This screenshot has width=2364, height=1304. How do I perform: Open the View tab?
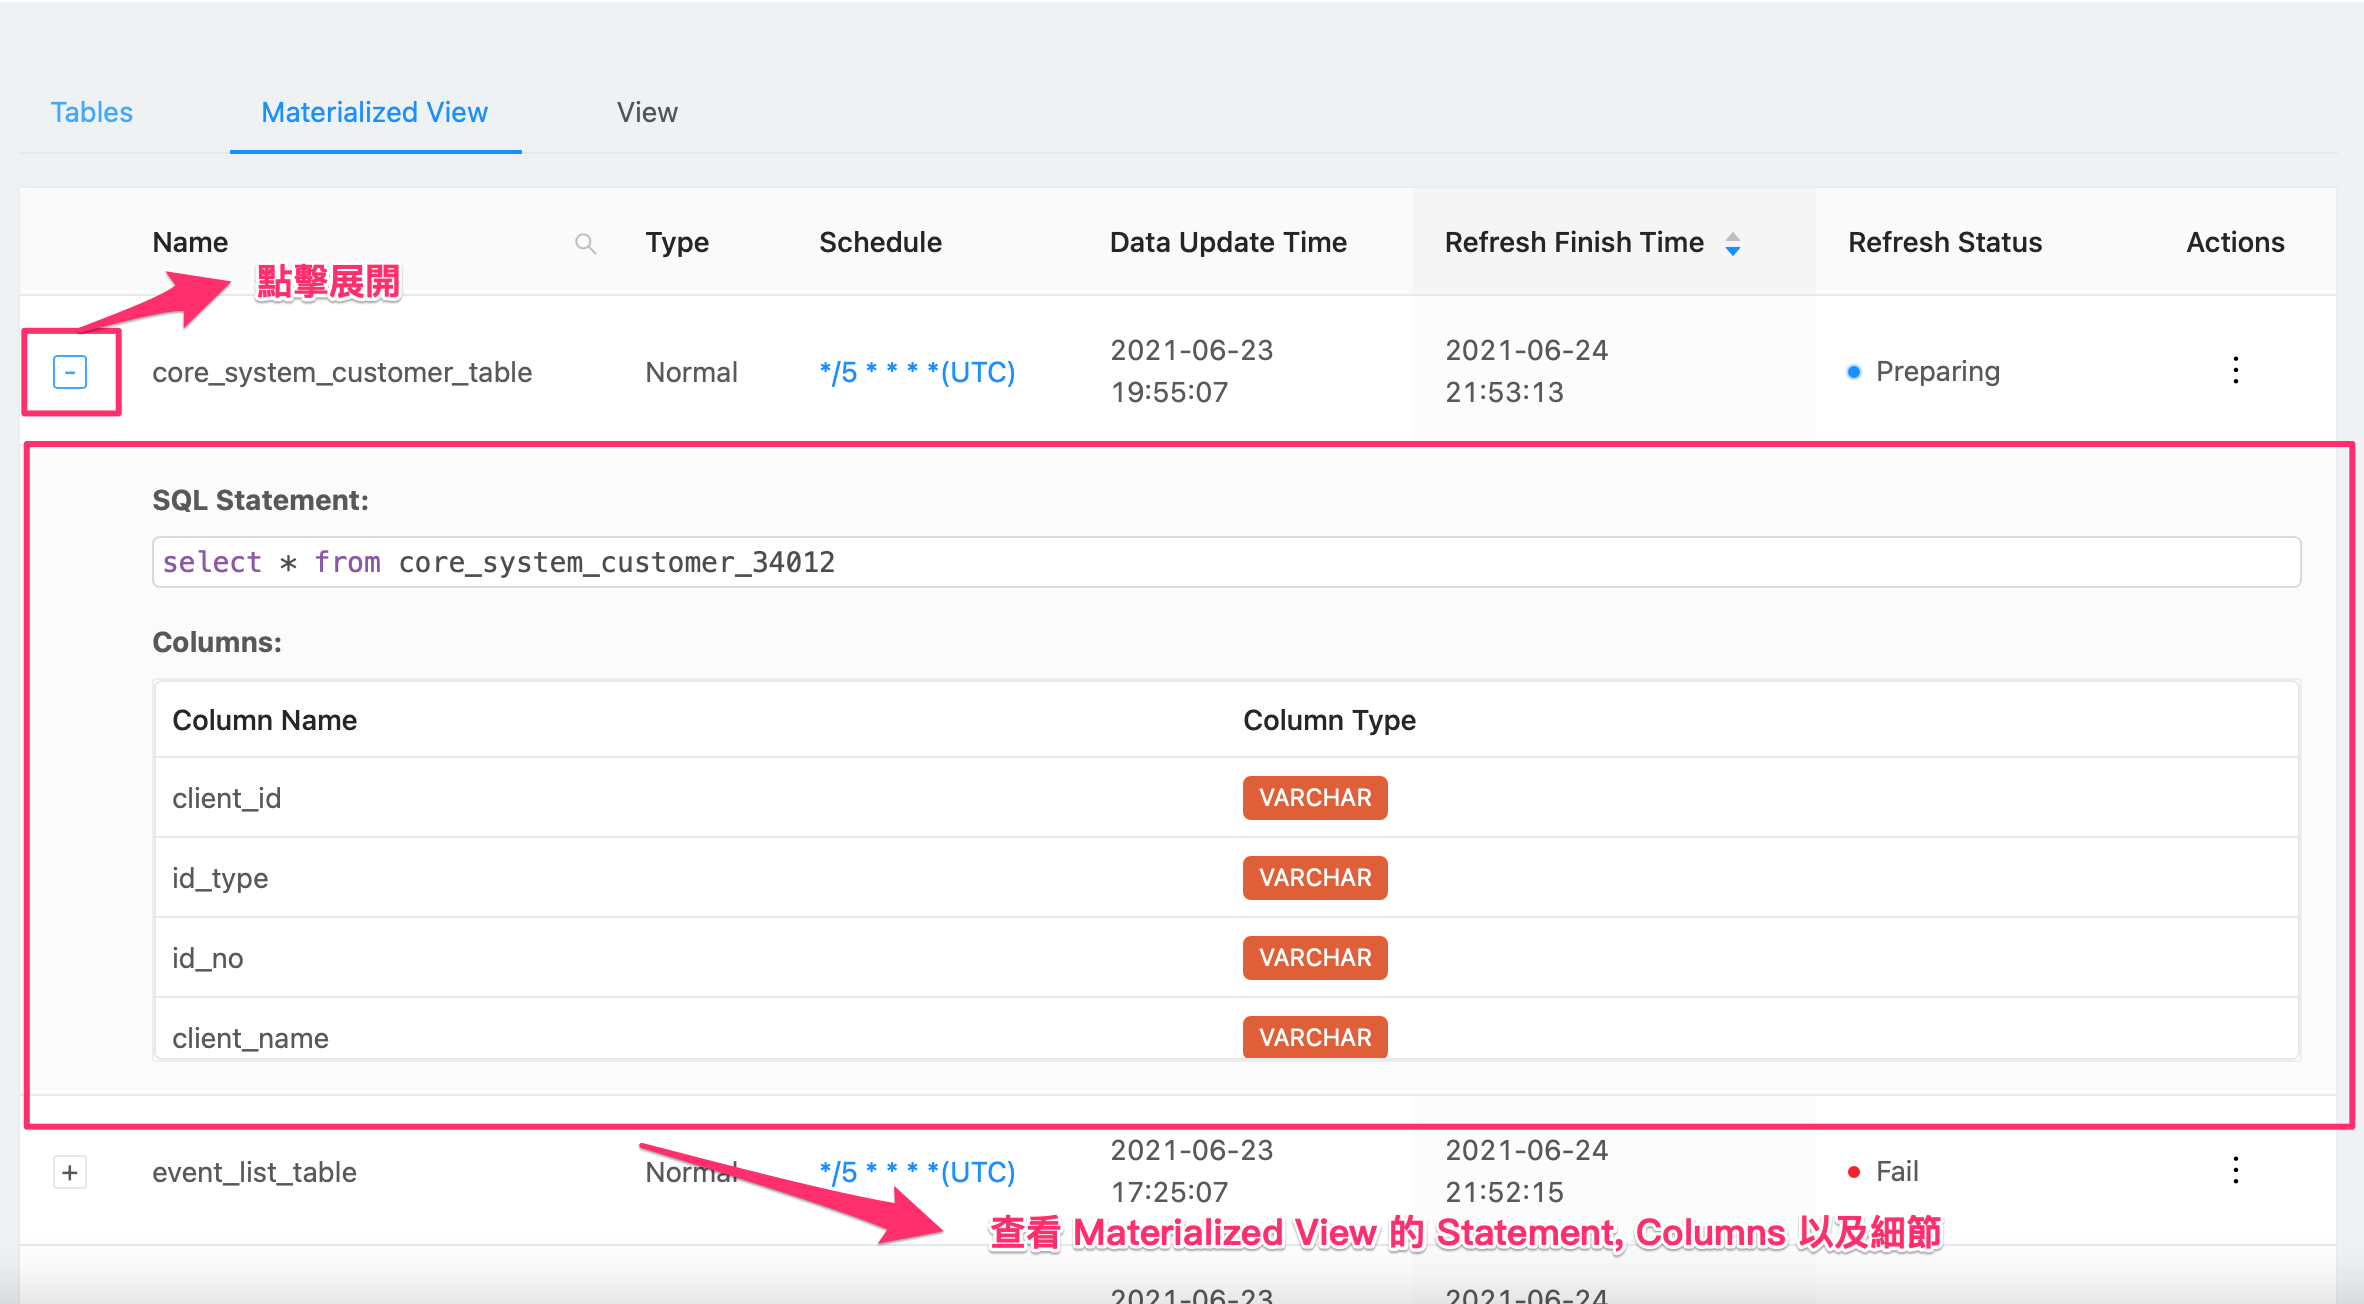click(647, 112)
